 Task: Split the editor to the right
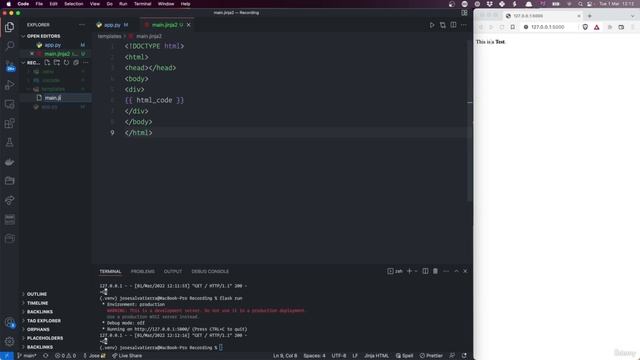pyautogui.click(x=453, y=25)
